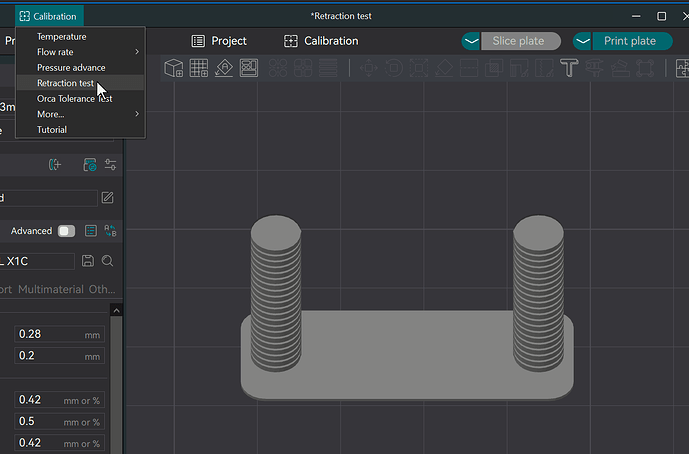Select the Assemble tool with corner brackets

click(x=645, y=68)
